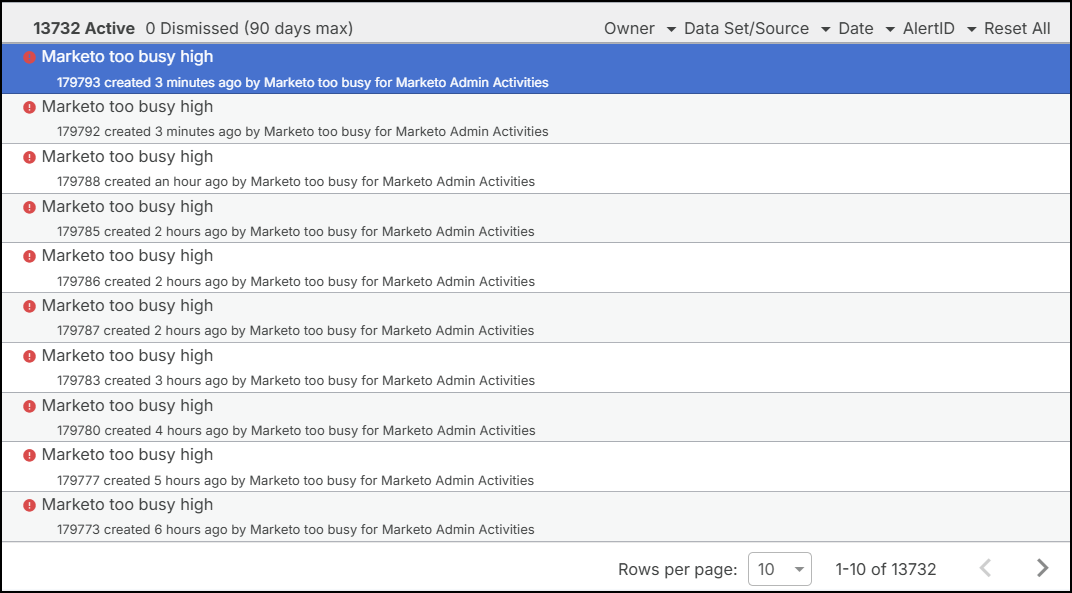This screenshot has width=1072, height=593.
Task: Open the AlertID filter dropdown
Action: pyautogui.click(x=939, y=29)
